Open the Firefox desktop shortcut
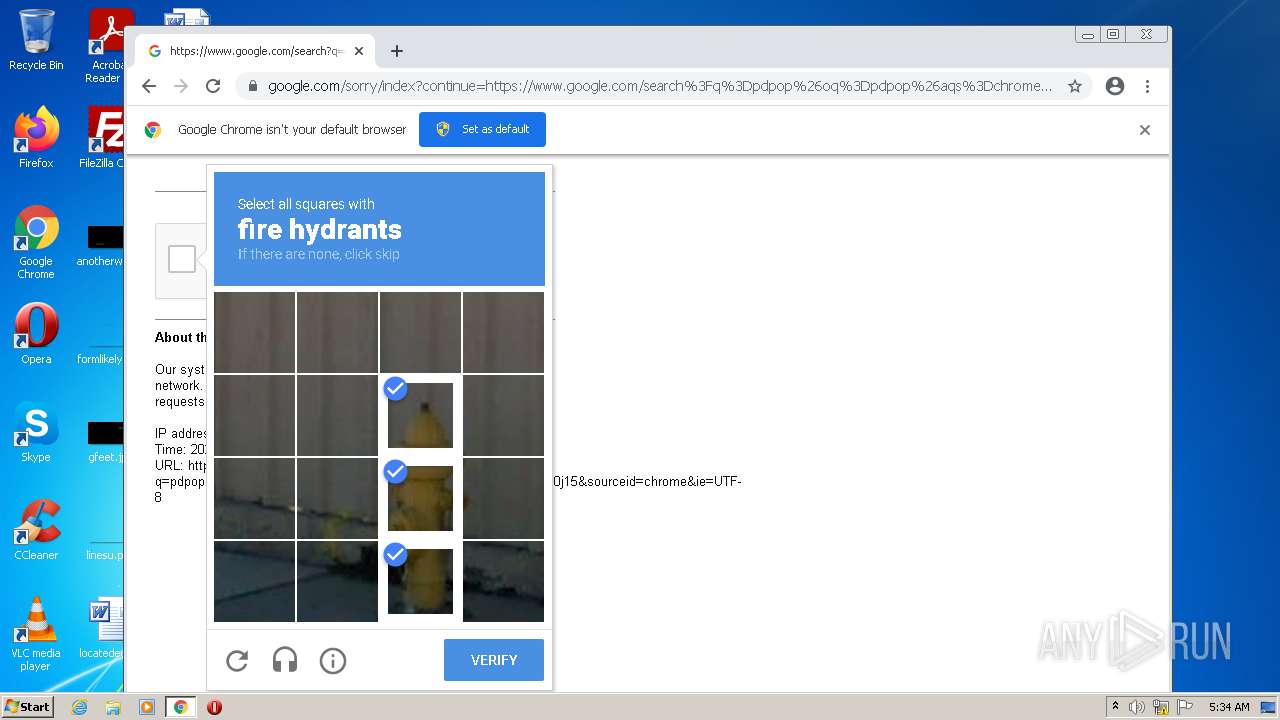The height and width of the screenshot is (720, 1280). pos(36,138)
